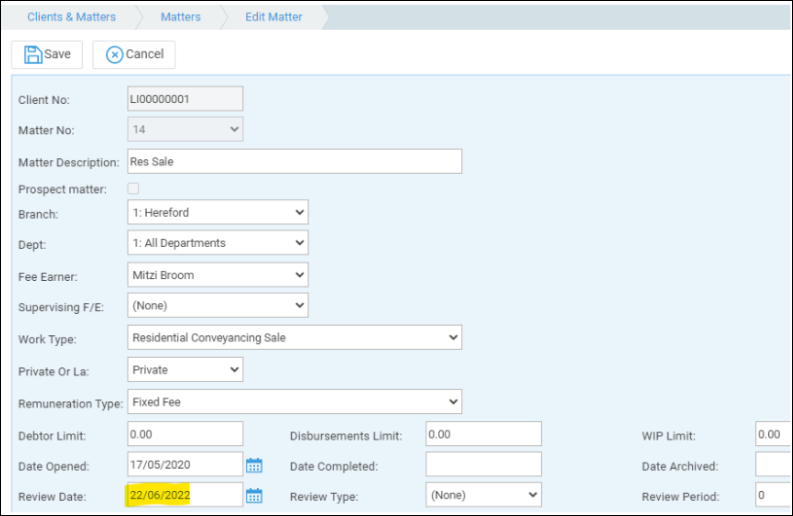Open the Supervising F/E dropdown
The image size is (793, 516).
pyautogui.click(x=218, y=305)
